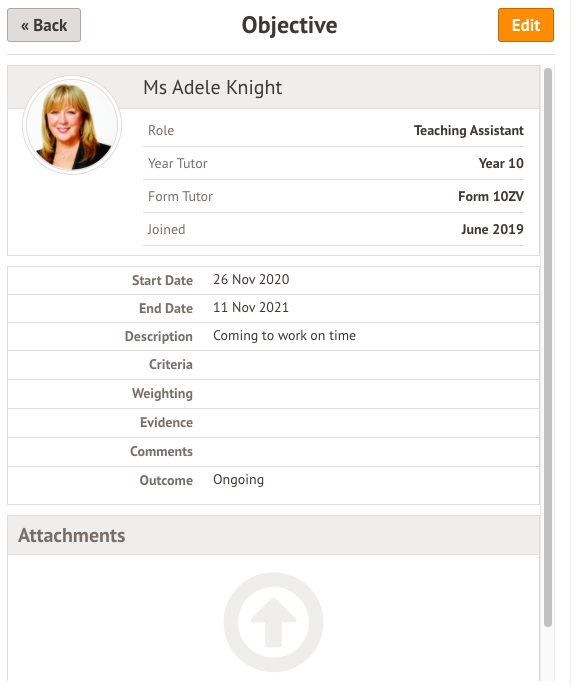
Task: Click the Outcome value Ongoing
Action: (238, 480)
